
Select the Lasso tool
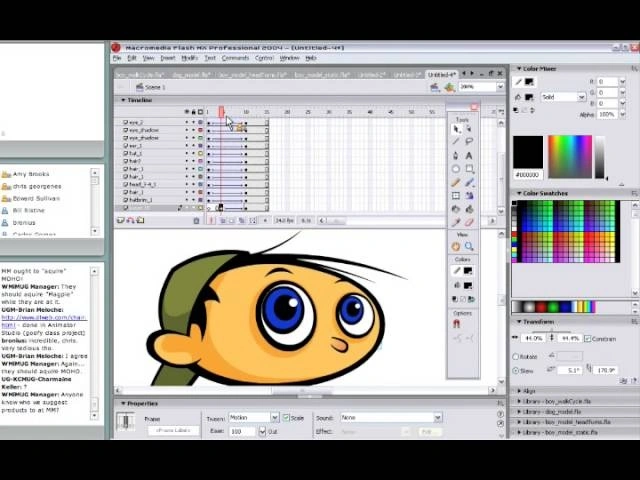coord(469,142)
